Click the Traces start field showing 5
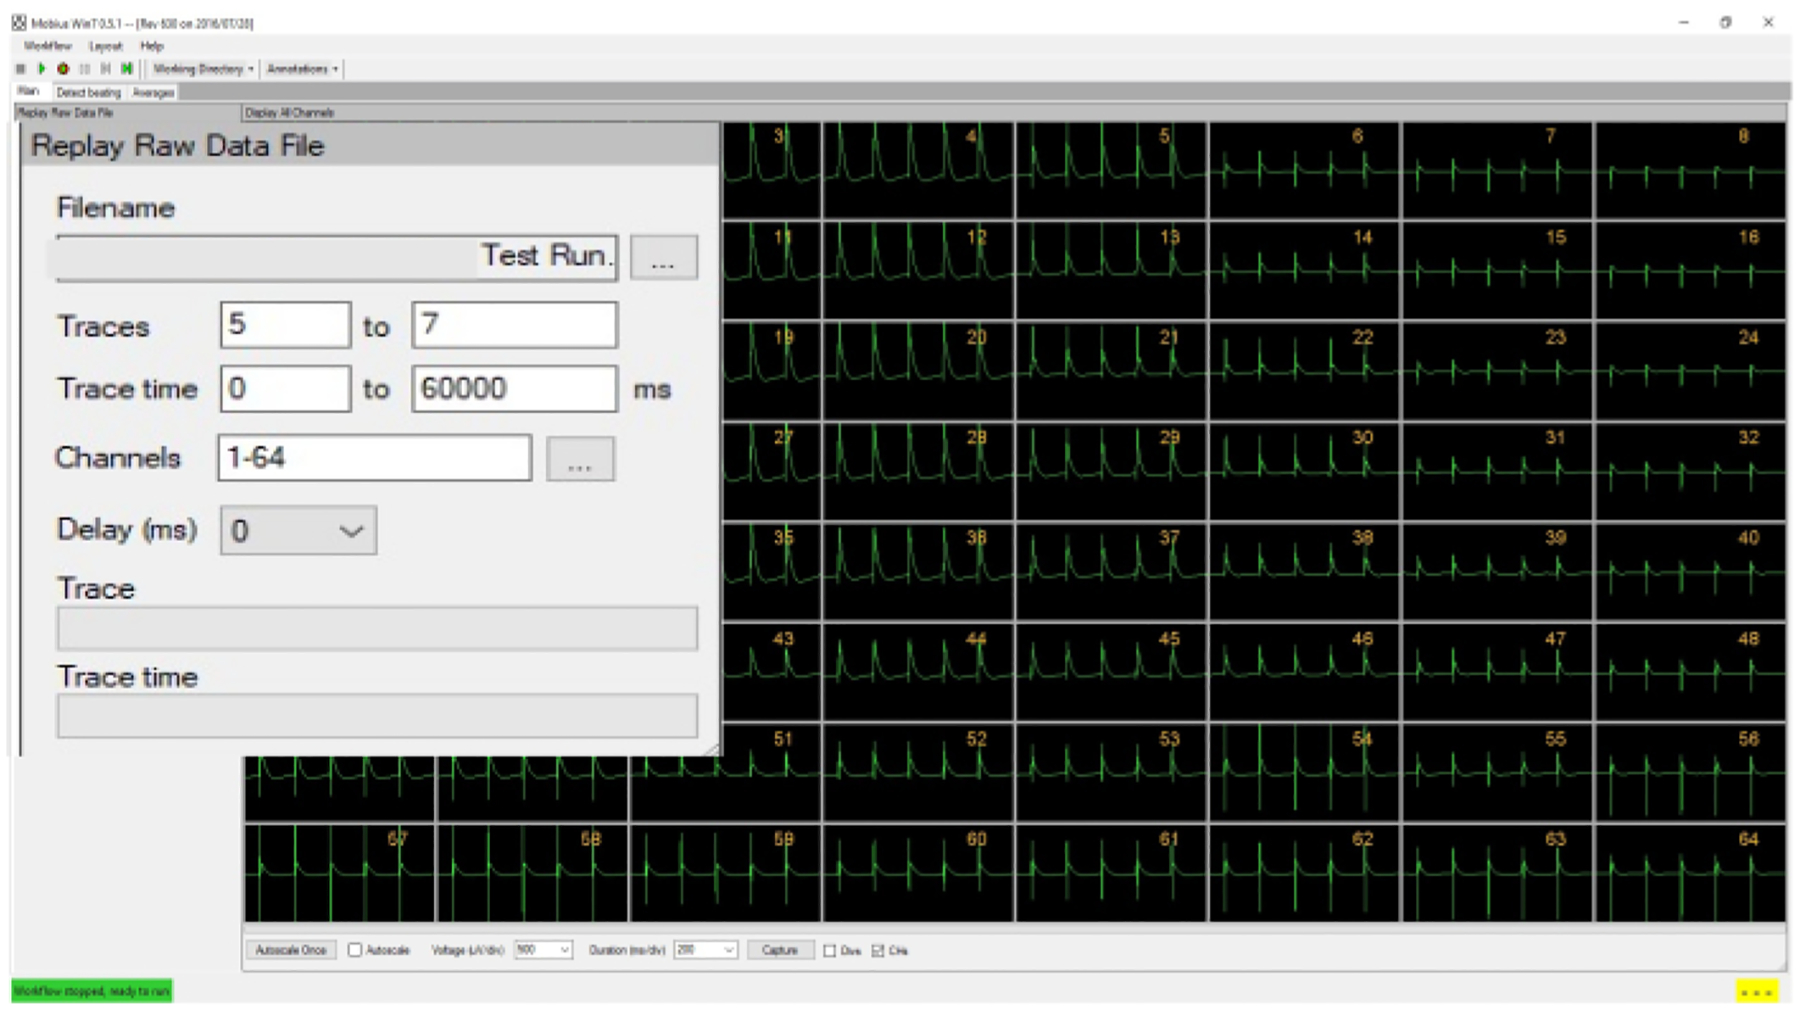Screen dimensions: 1800x1010 click(285, 325)
